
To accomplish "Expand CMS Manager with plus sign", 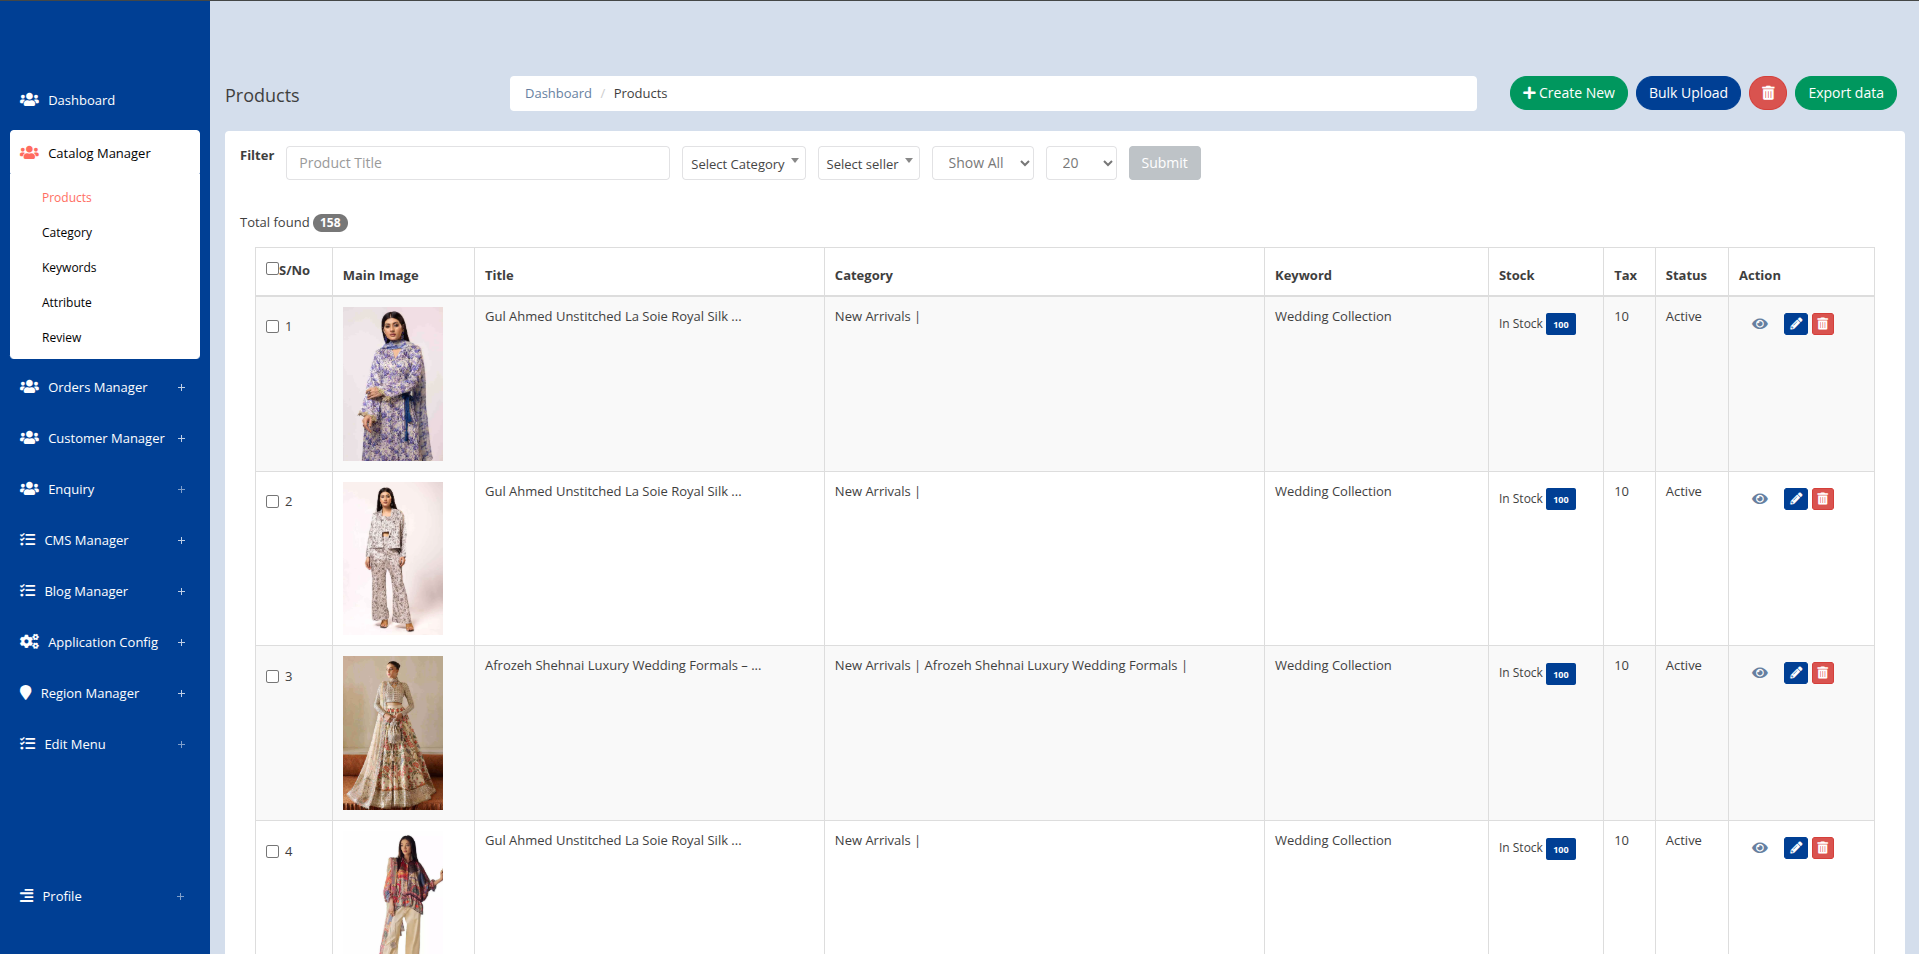I will point(181,540).
